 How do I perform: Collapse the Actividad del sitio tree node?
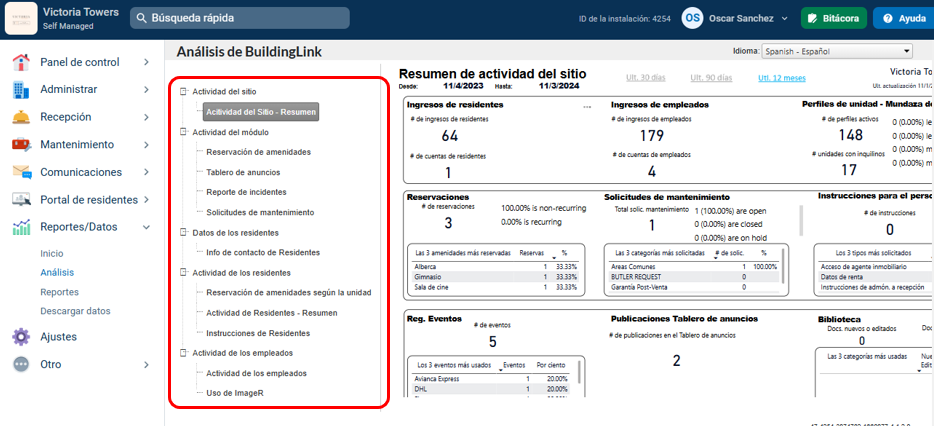pyautogui.click(x=183, y=92)
